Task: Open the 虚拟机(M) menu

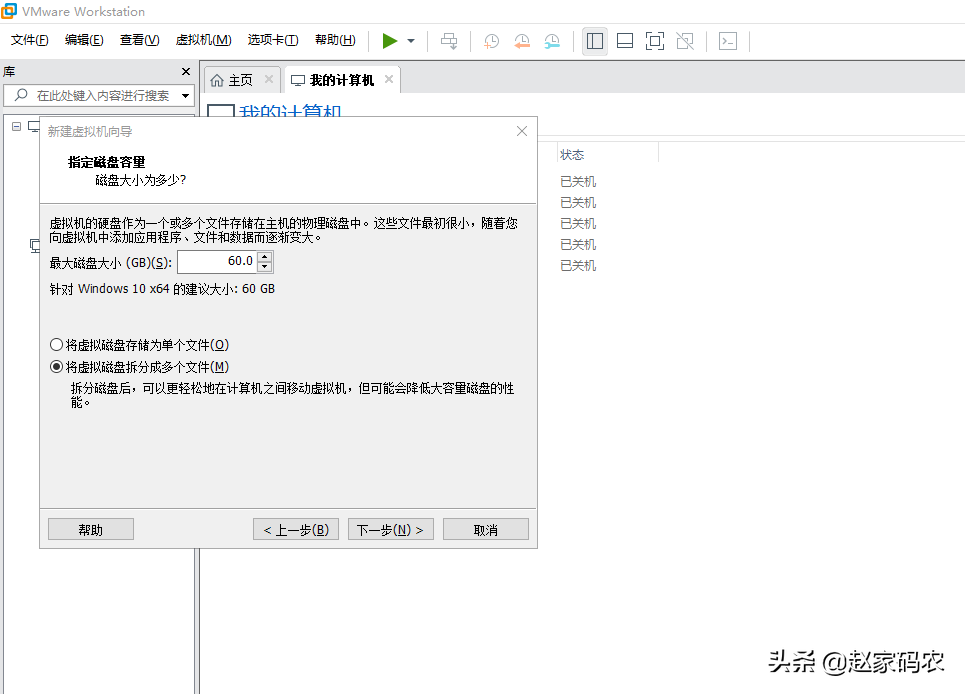Action: [x=204, y=40]
